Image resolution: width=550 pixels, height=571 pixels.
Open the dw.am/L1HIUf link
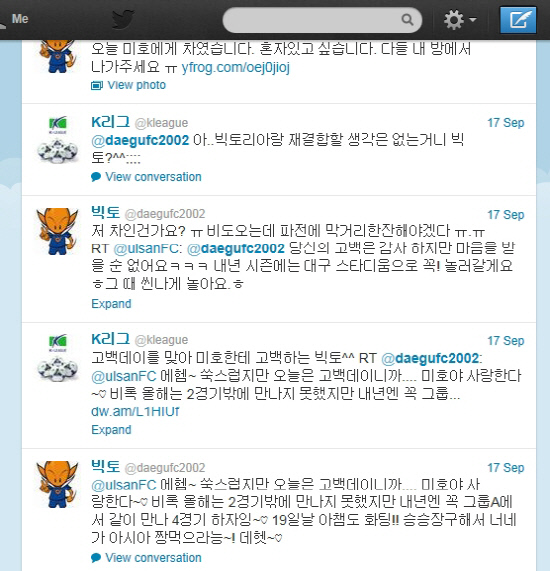135,411
